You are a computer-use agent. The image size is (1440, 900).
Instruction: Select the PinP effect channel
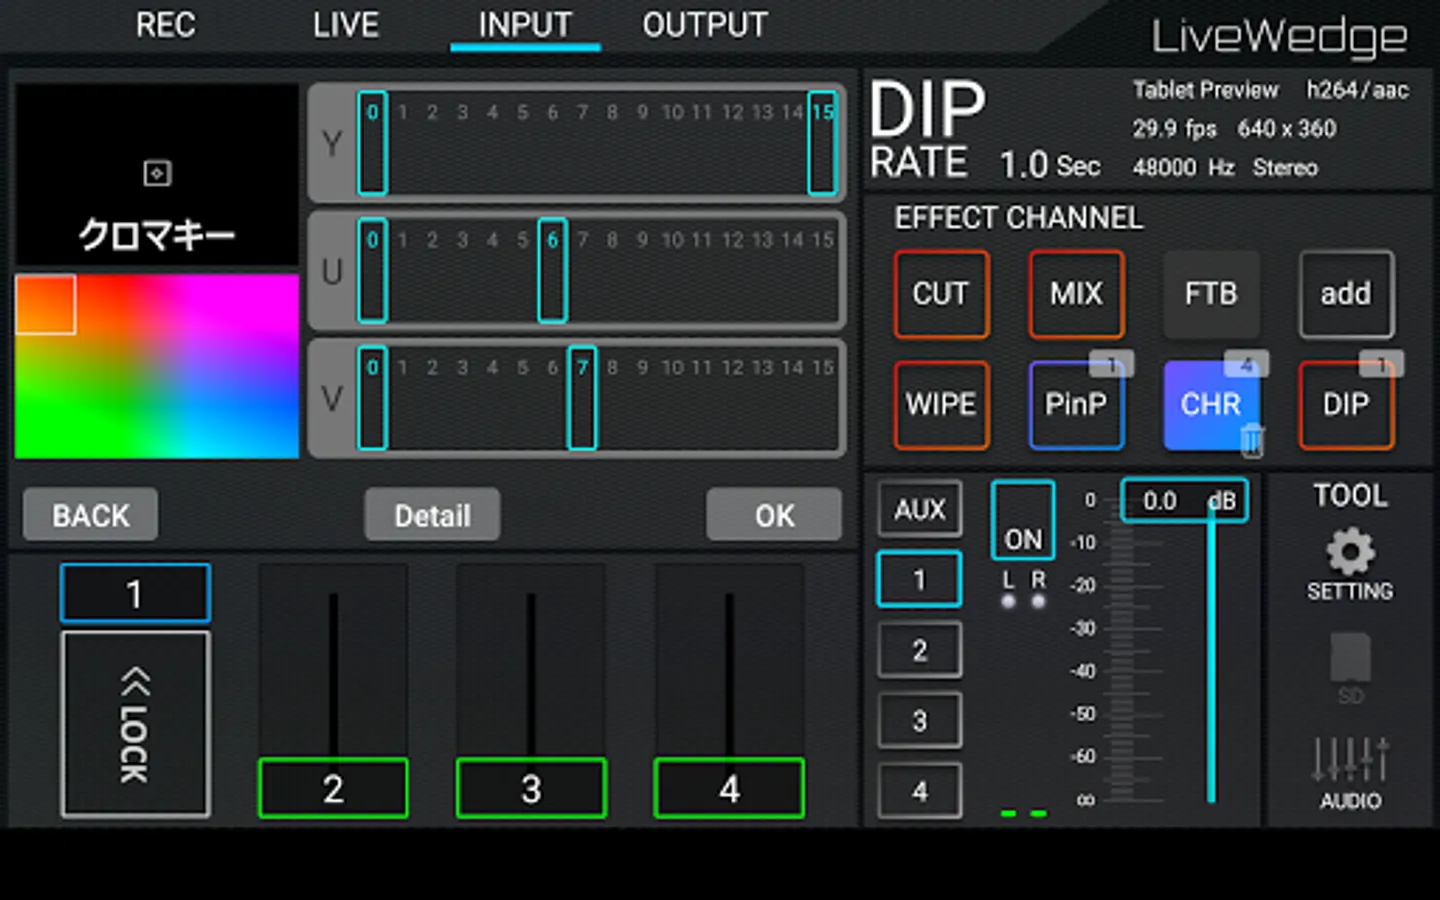click(x=1076, y=405)
